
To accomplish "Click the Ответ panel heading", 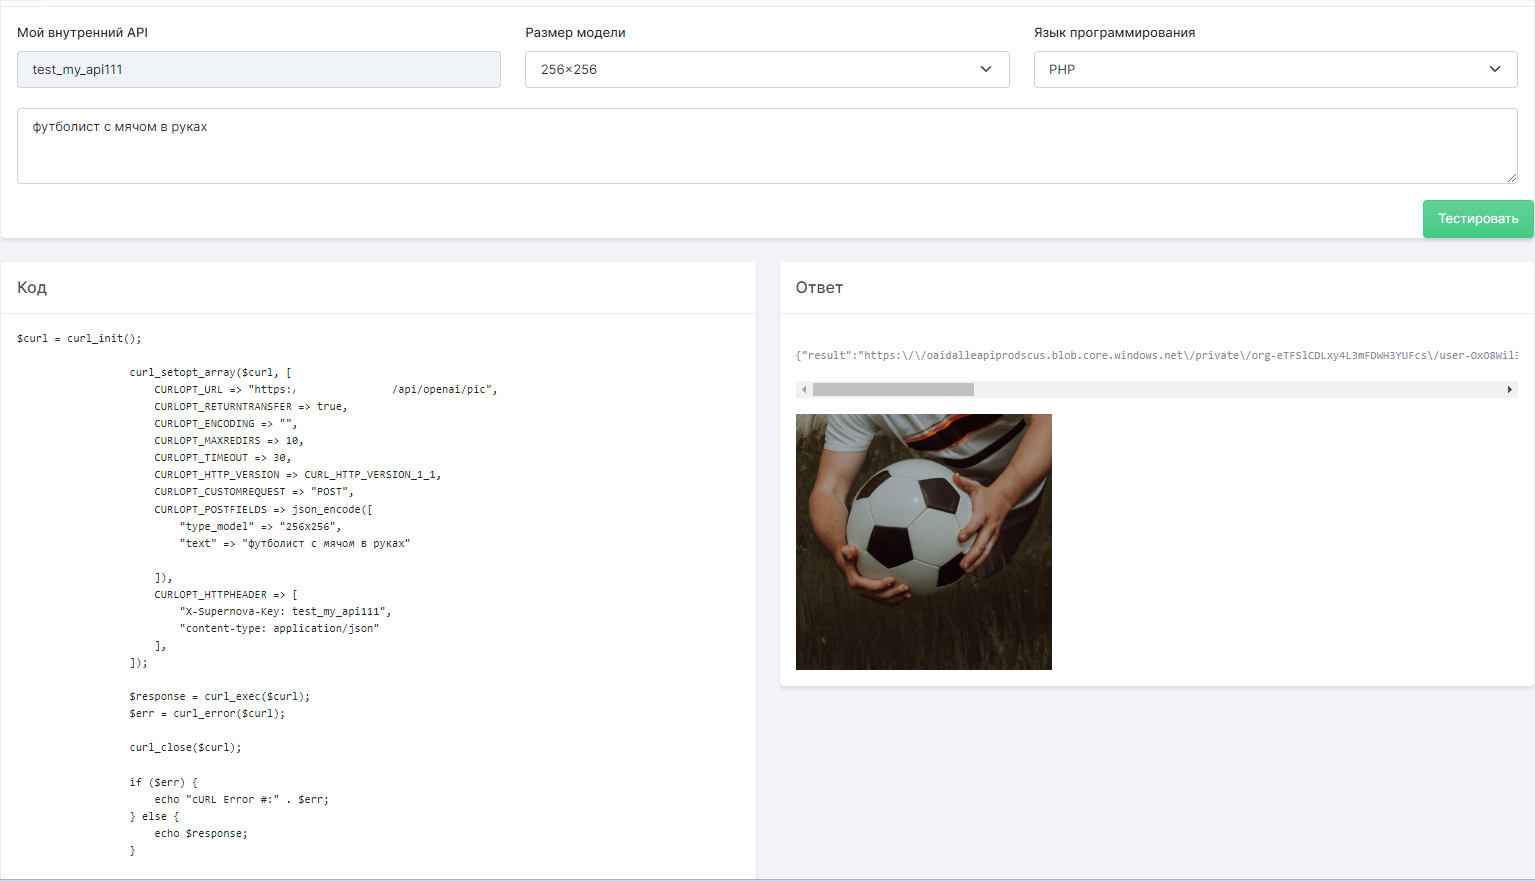I will (x=819, y=288).
